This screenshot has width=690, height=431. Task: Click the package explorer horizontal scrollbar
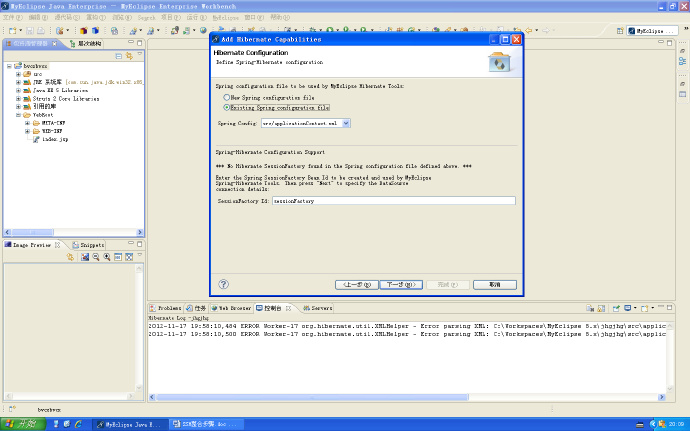33,232
